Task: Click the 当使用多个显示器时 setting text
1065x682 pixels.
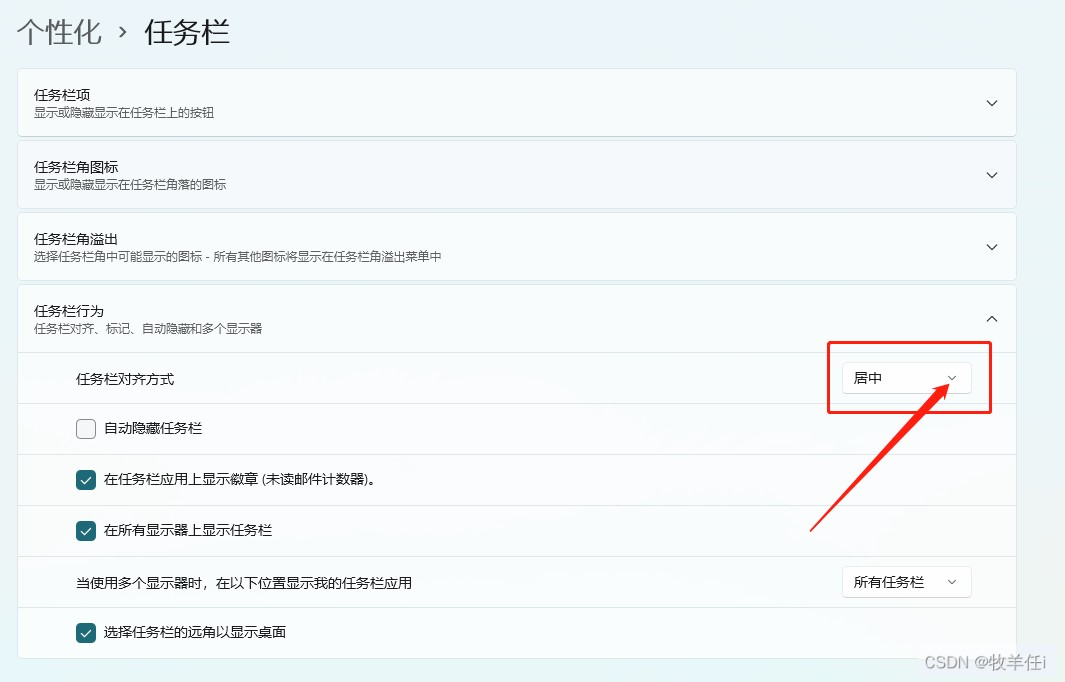Action: [x=244, y=583]
